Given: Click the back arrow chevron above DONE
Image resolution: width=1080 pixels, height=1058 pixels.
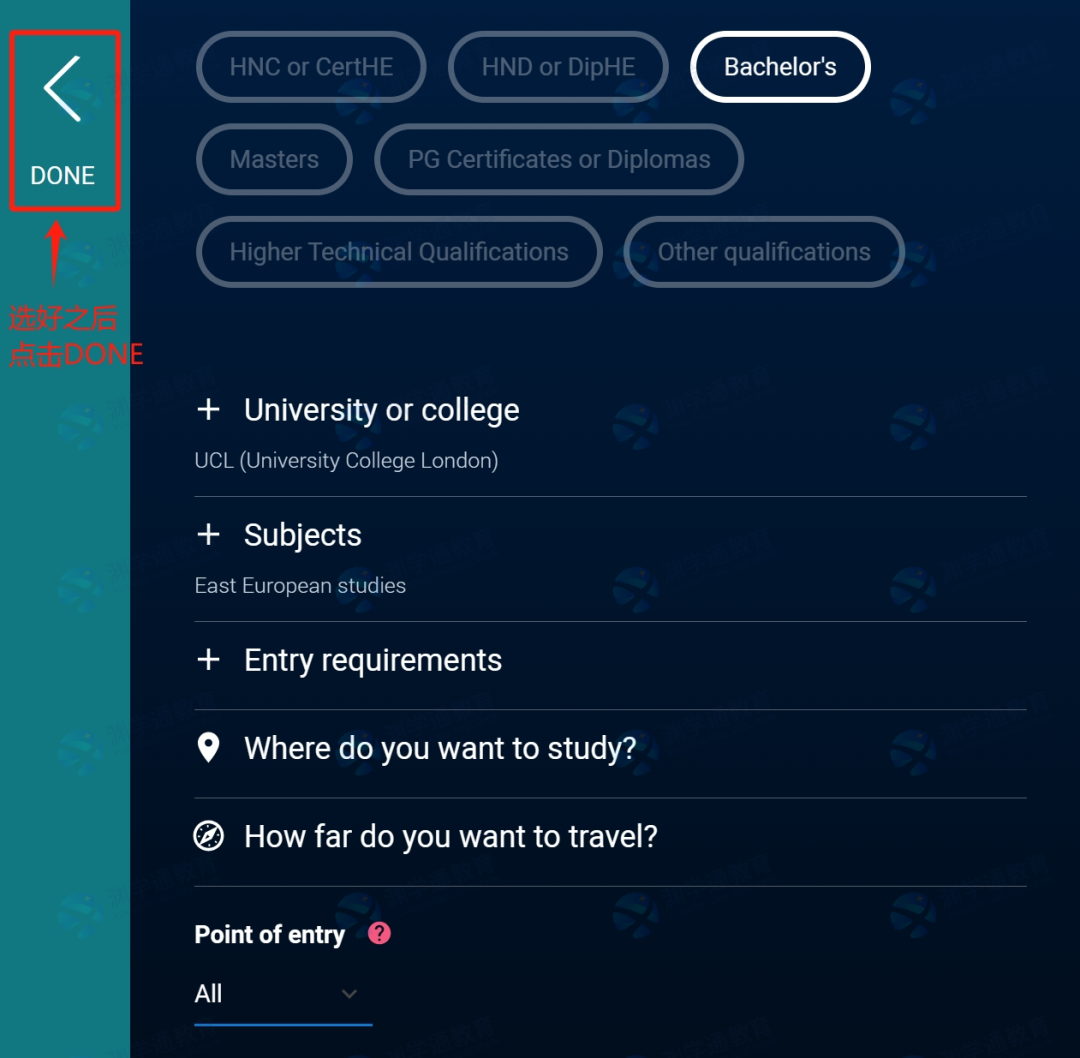Looking at the screenshot, I should click(63, 89).
